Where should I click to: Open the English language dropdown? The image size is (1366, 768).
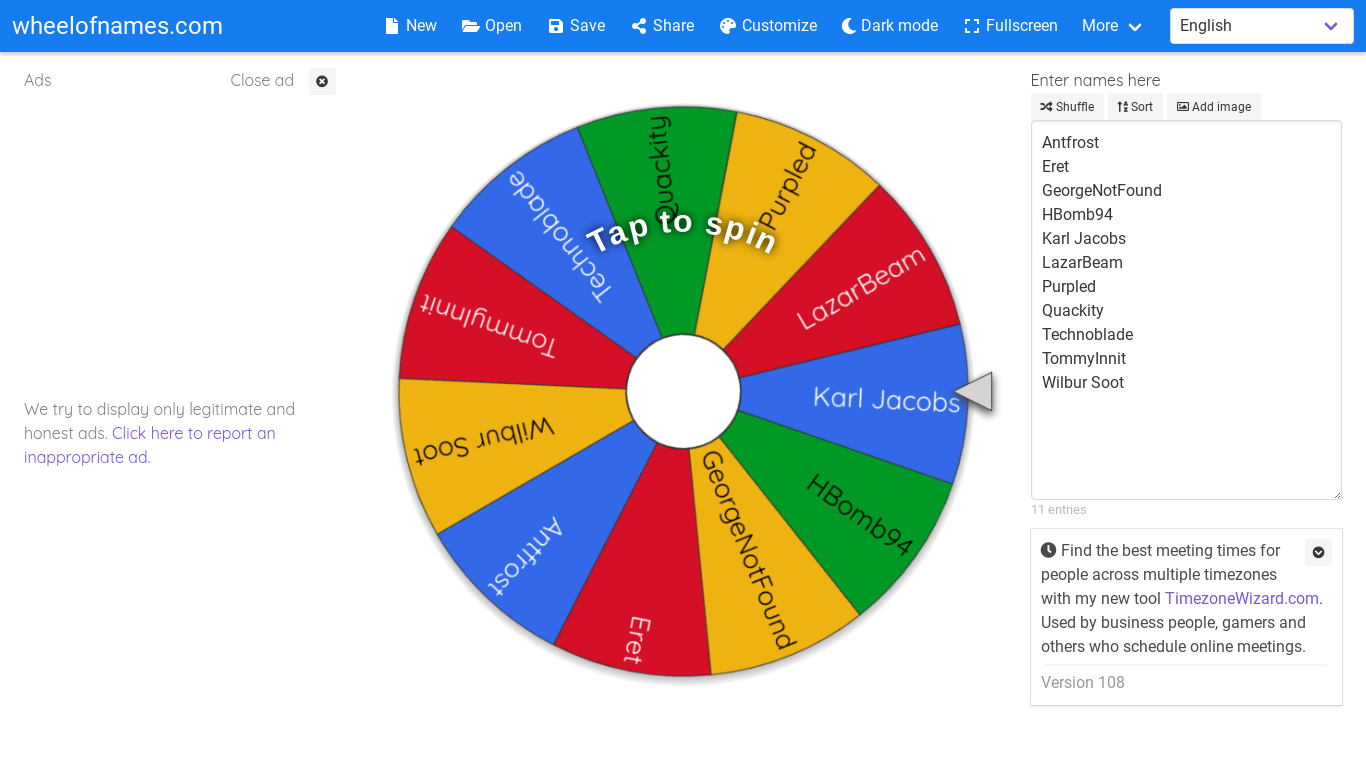point(1262,26)
